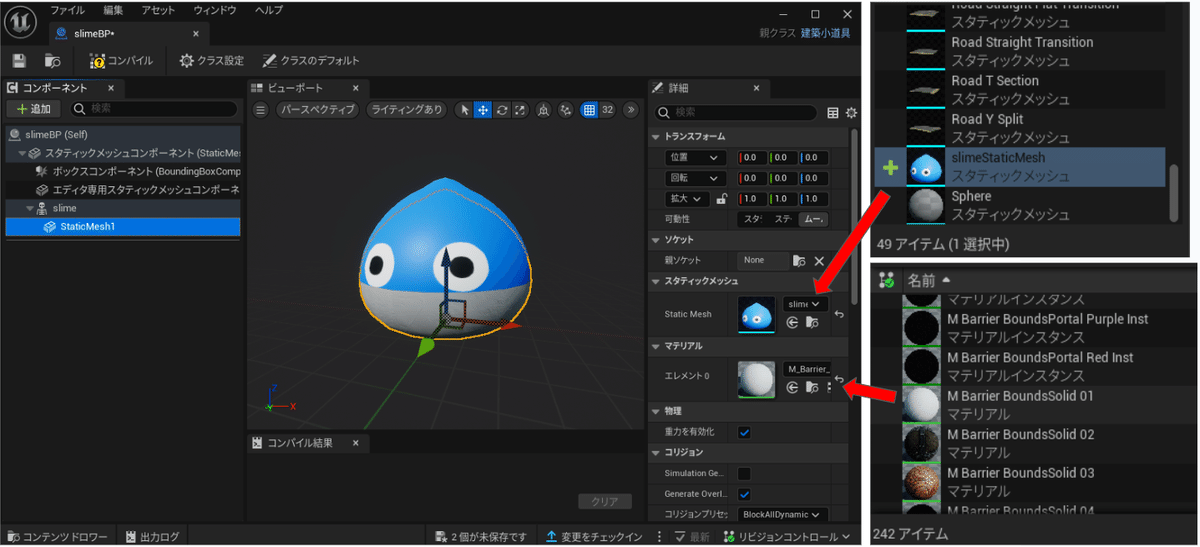Open the ウィンドウ menu
Screen dimensions: 1200x547
(x=215, y=10)
